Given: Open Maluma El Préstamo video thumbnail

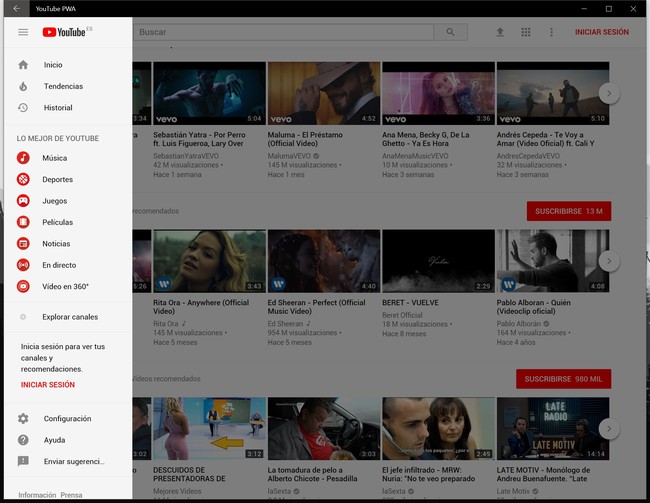Looking at the screenshot, I should pos(324,93).
